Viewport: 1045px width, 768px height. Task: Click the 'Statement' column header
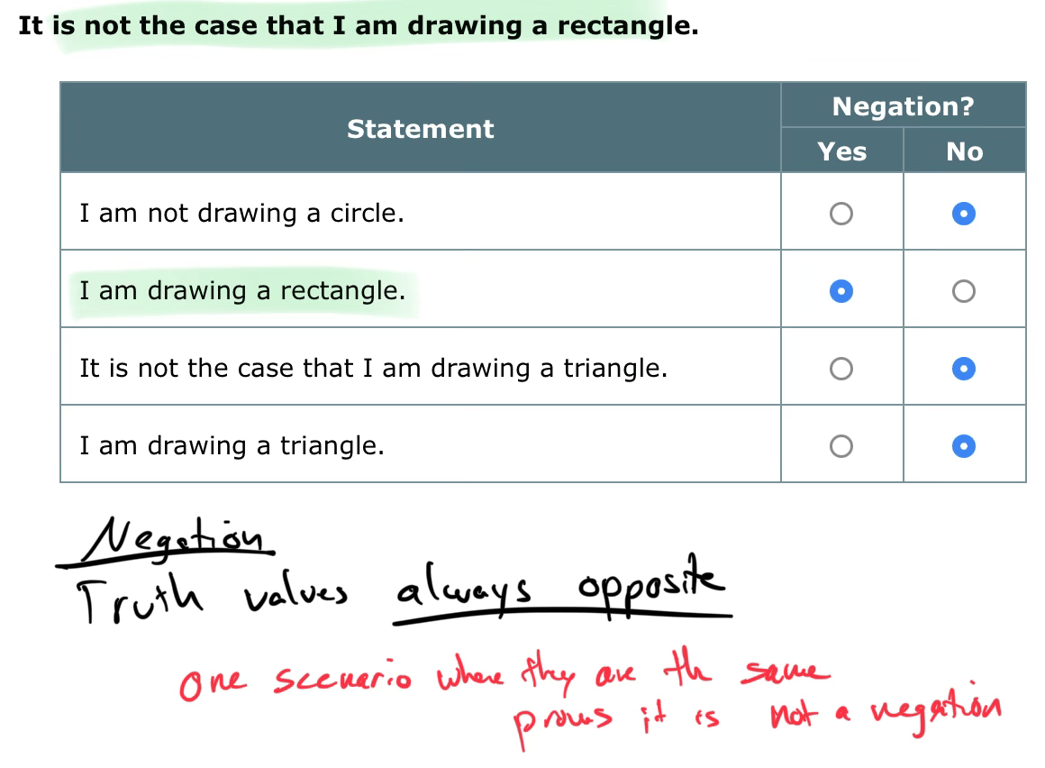tap(421, 129)
